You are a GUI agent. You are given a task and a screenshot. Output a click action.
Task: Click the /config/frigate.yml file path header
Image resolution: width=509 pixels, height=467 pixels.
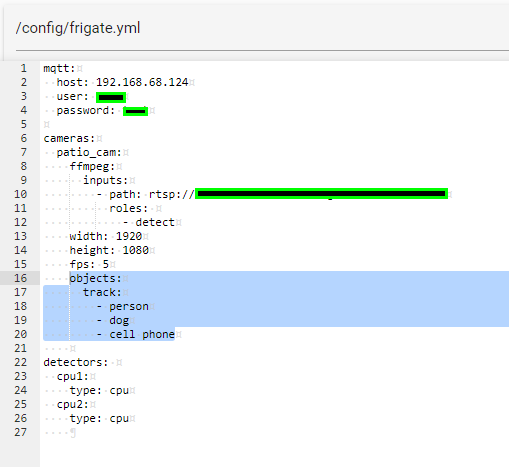[x=78, y=28]
